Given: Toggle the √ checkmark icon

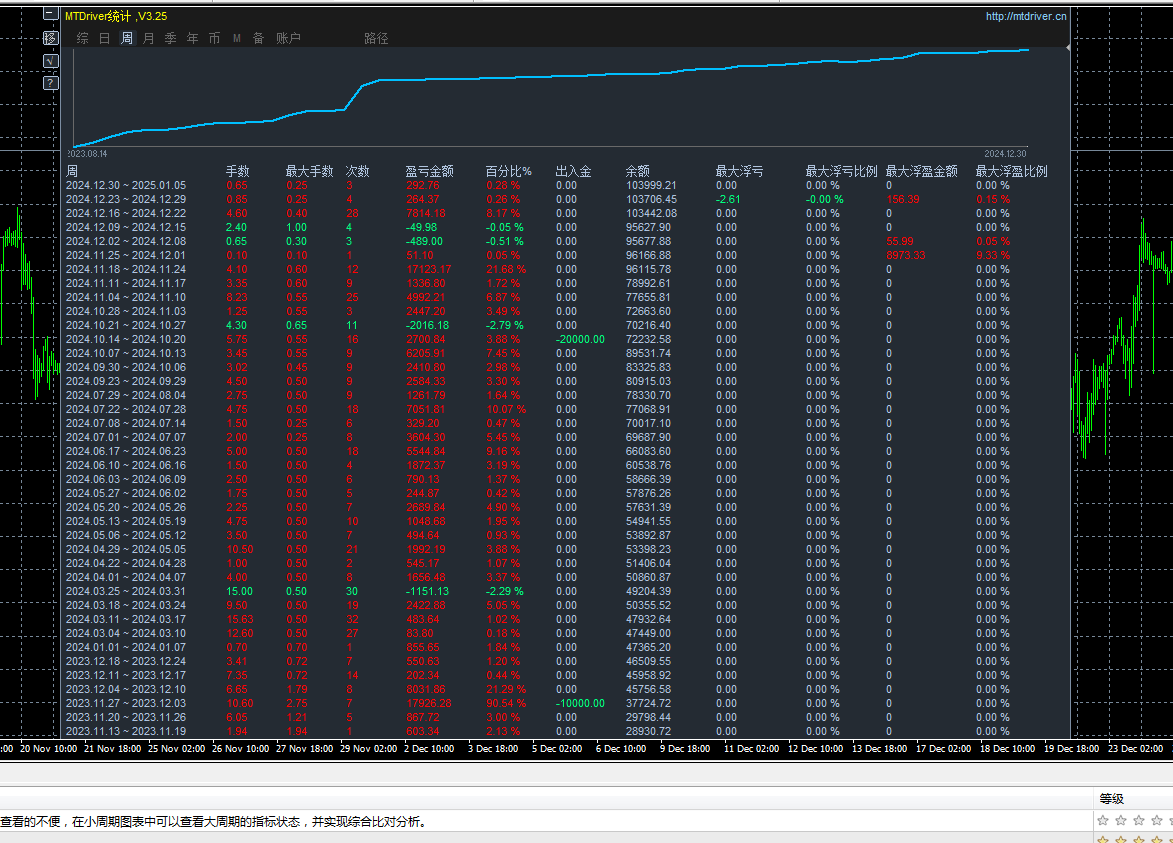Looking at the screenshot, I should pos(51,61).
